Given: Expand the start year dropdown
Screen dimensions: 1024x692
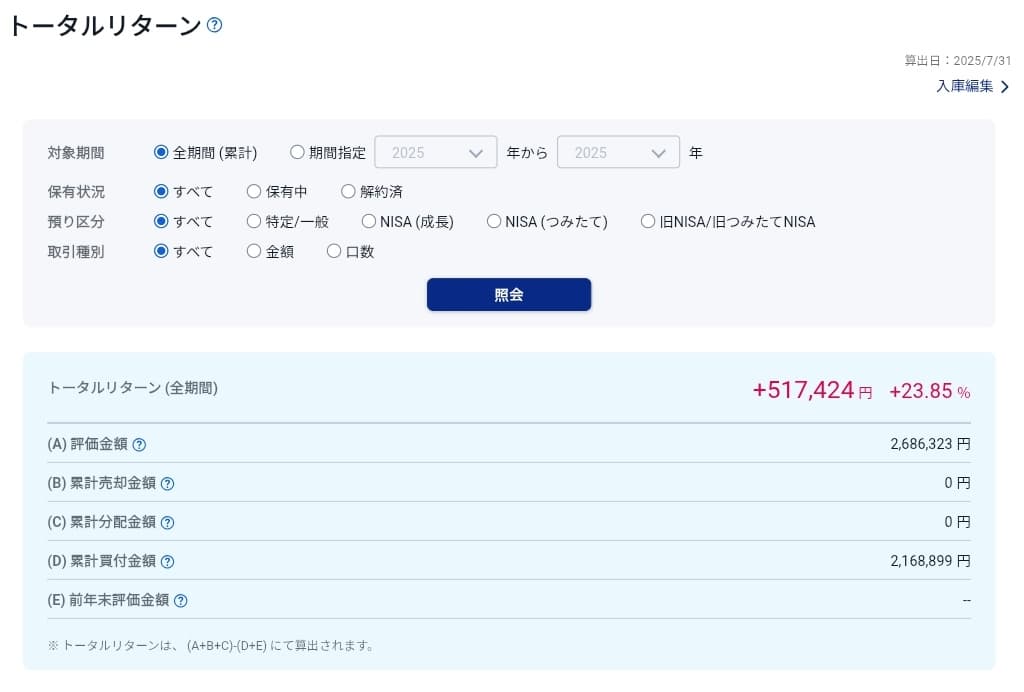Looking at the screenshot, I should point(436,153).
